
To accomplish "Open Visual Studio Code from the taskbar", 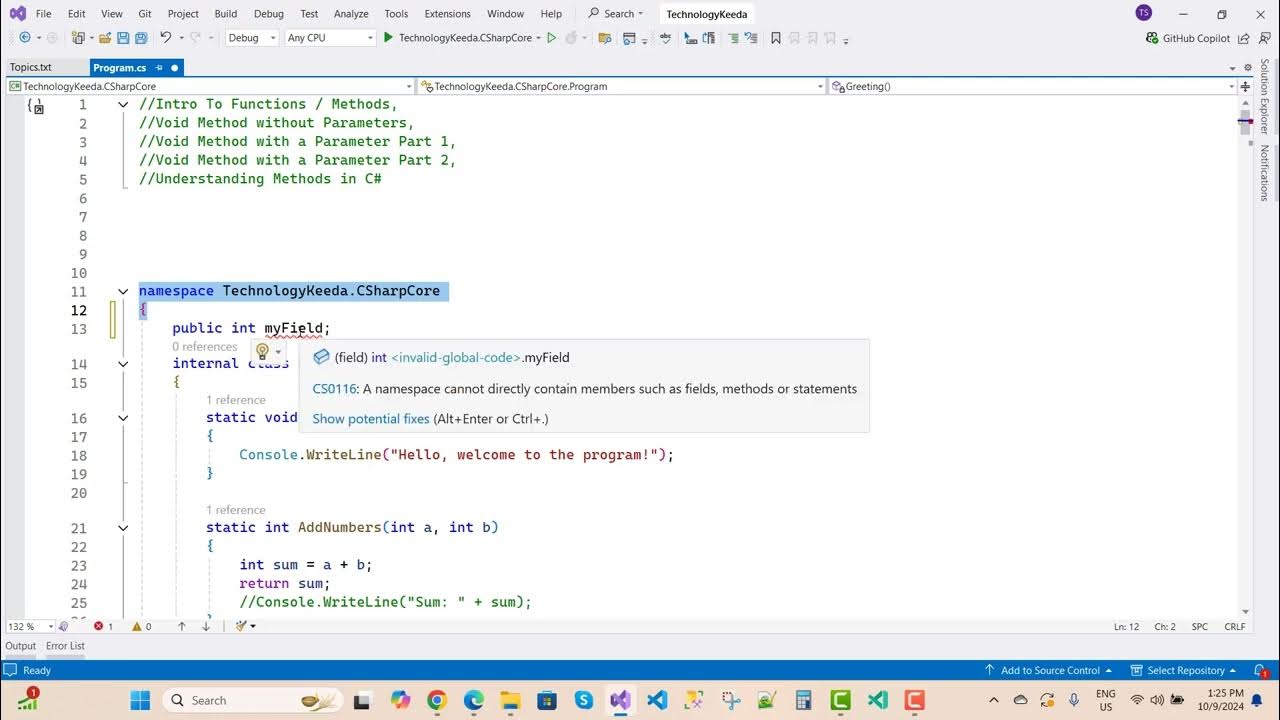I will [x=657, y=700].
